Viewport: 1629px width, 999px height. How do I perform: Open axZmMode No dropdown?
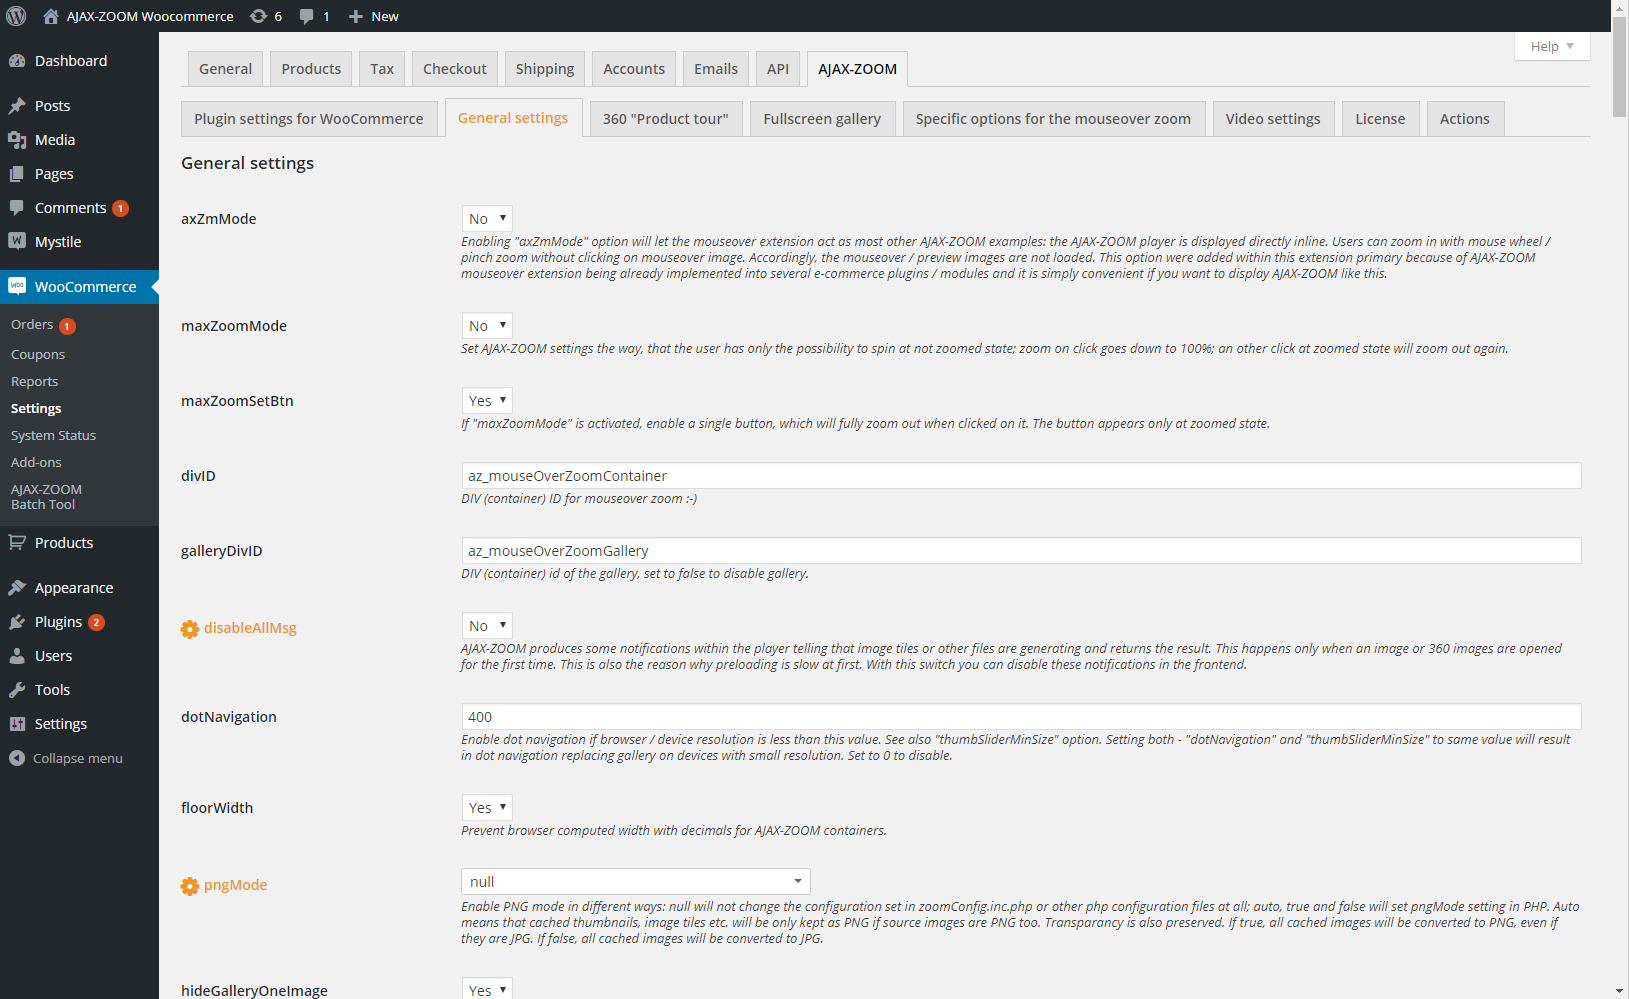[x=487, y=219]
